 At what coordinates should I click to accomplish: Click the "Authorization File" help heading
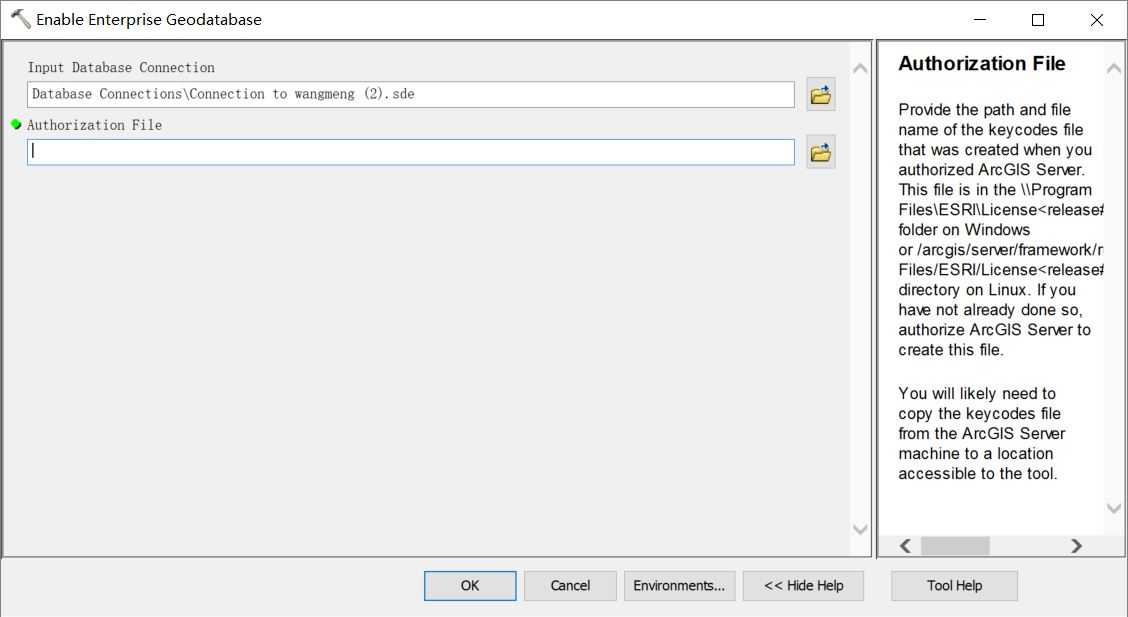pyautogui.click(x=982, y=63)
